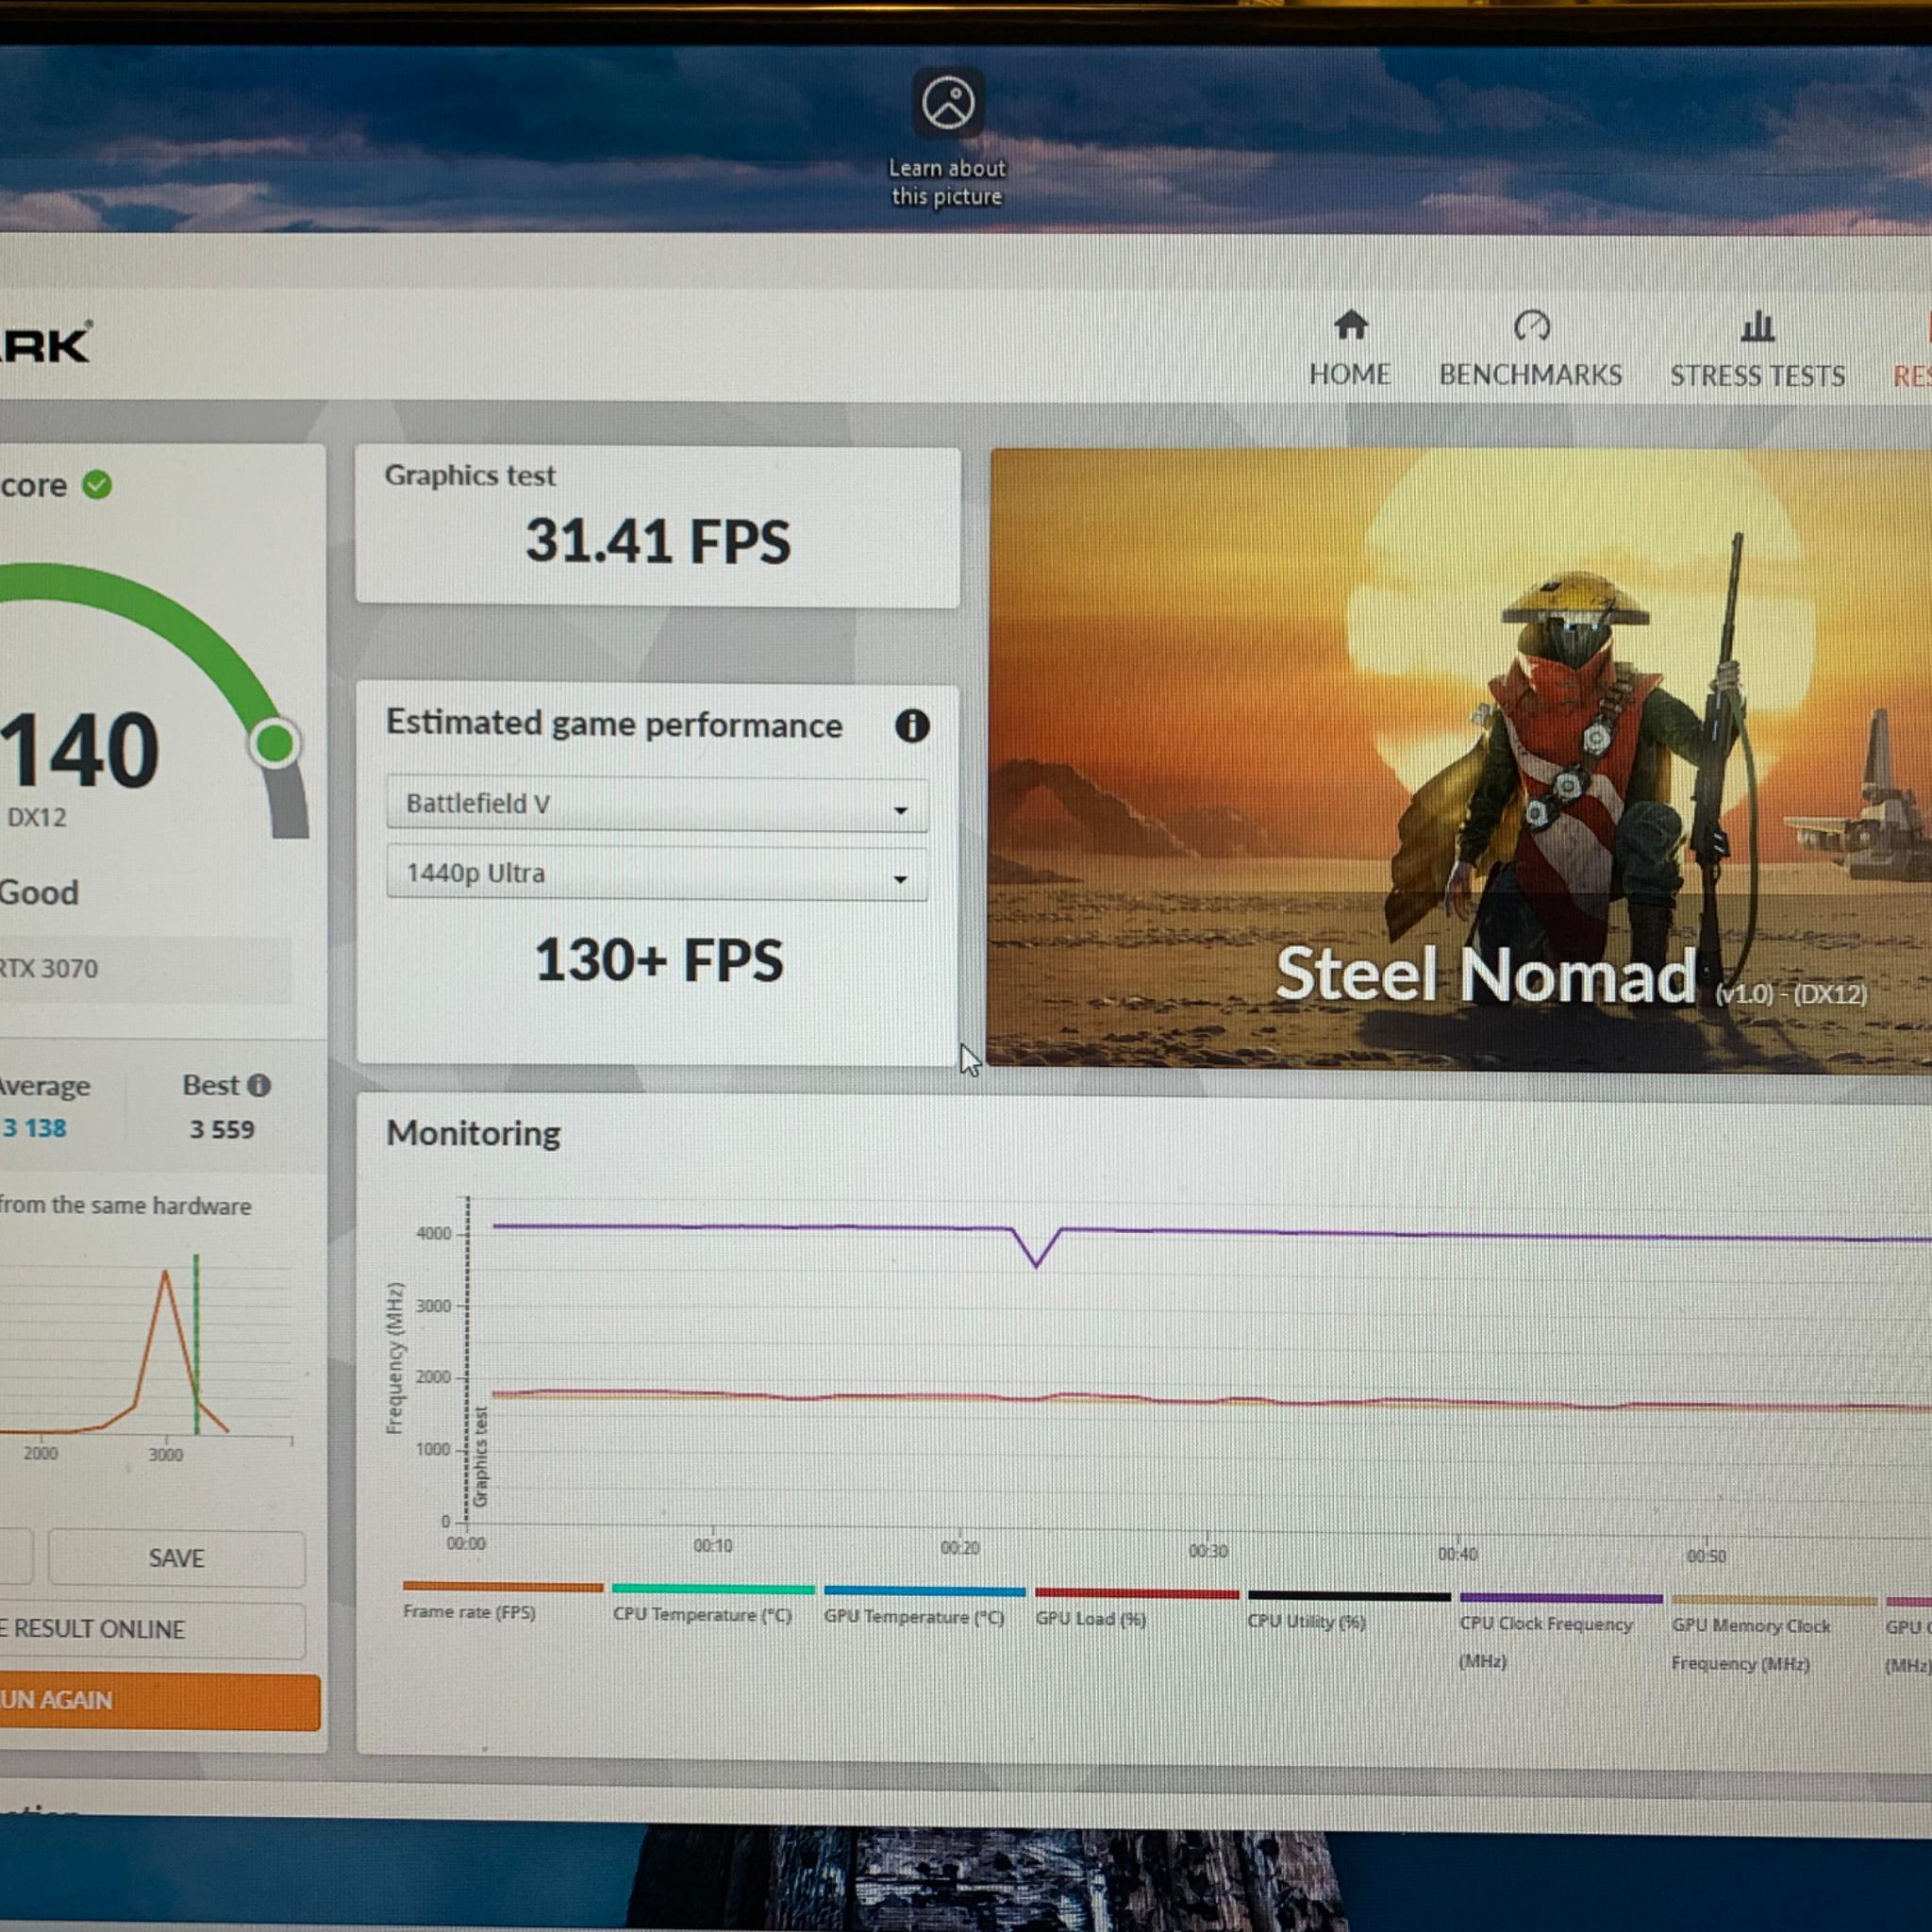Toggle GPU Temperature legend color bar
The height and width of the screenshot is (1932, 1932).
pyautogui.click(x=924, y=1591)
